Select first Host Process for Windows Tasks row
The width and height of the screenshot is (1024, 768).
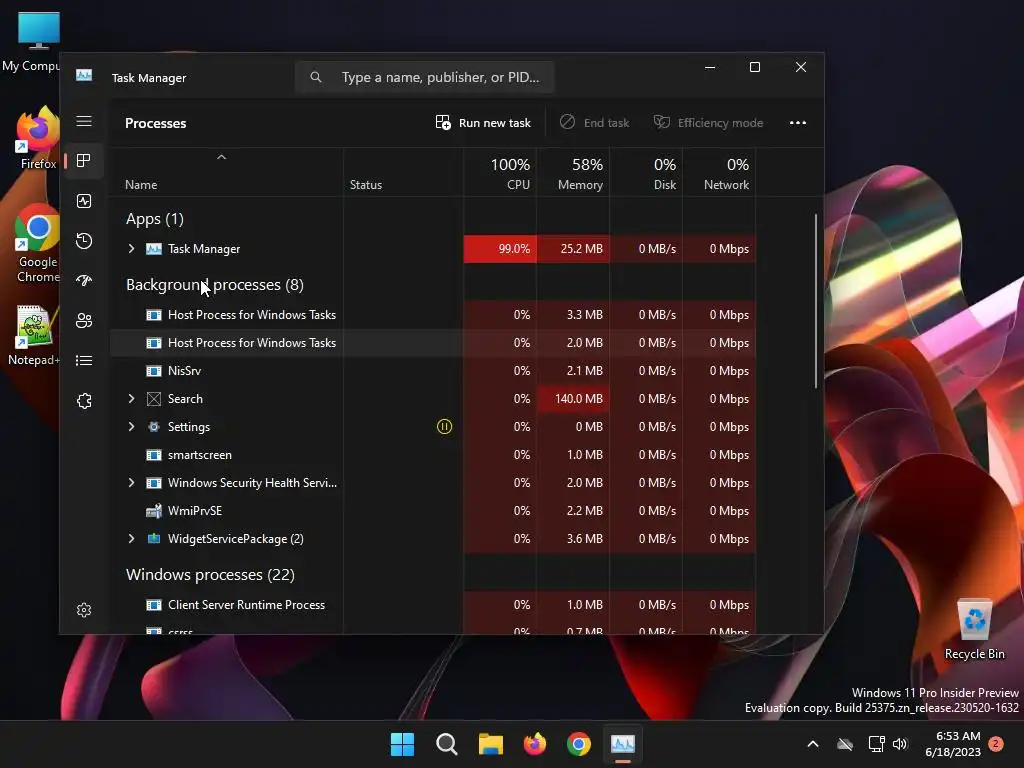coord(432,315)
